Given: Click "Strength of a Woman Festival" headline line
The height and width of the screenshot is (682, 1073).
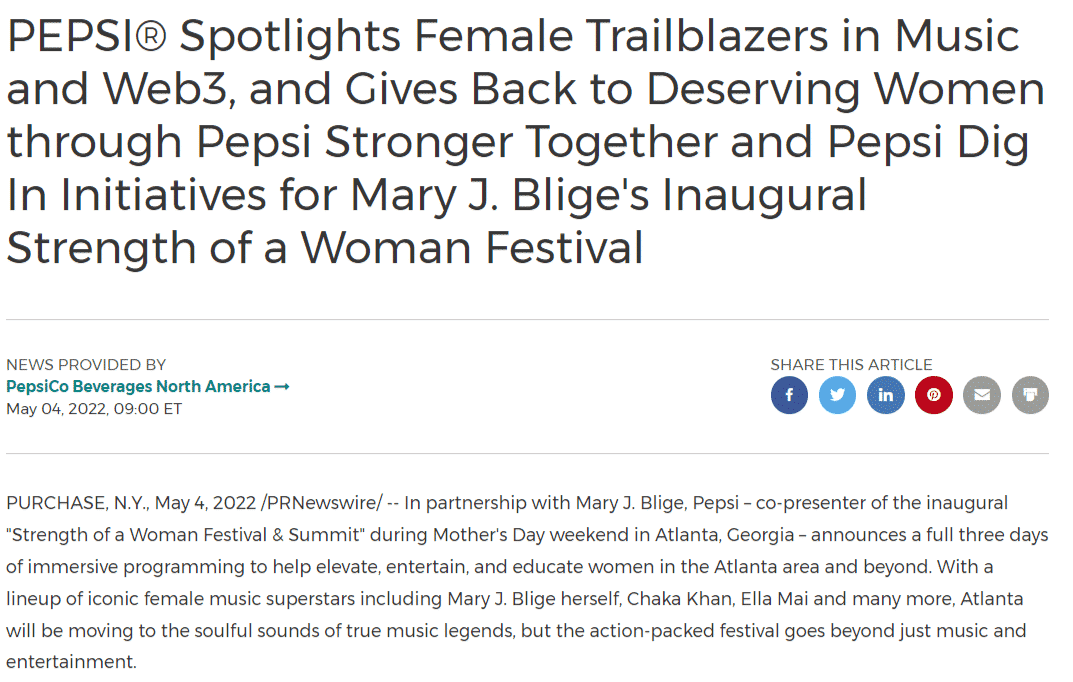Looking at the screenshot, I should [325, 248].
